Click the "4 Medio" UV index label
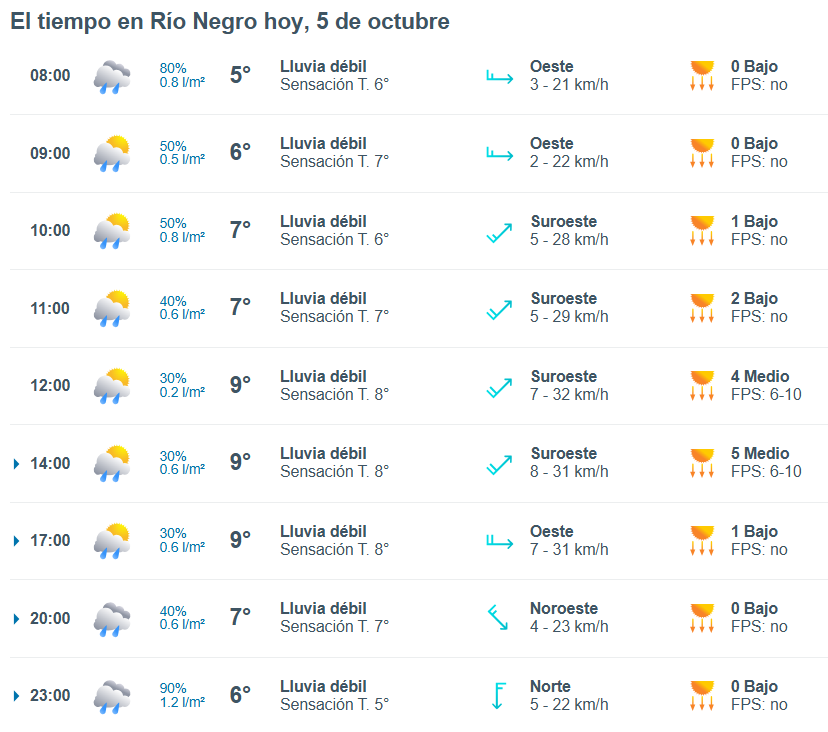828x732 pixels. click(x=759, y=377)
